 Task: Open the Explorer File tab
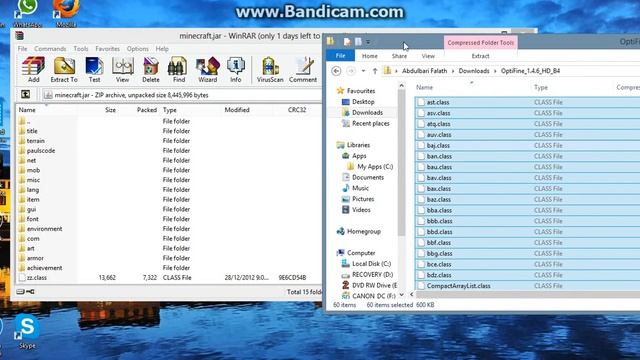(x=340, y=56)
